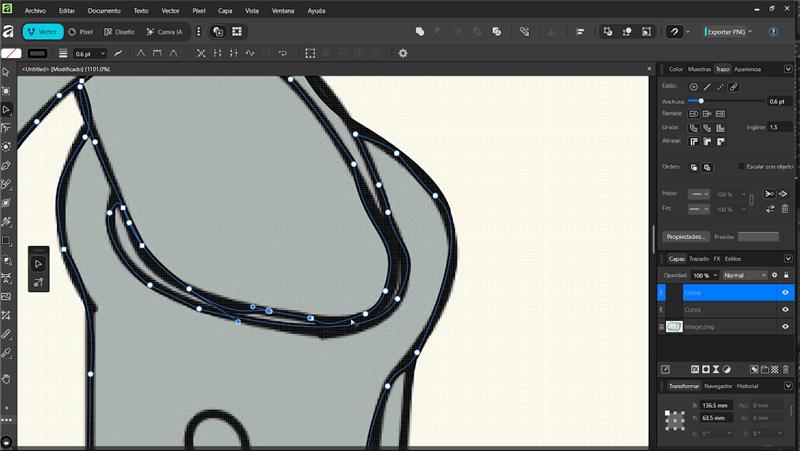Open layer settings gear in Capas panel

point(774,275)
